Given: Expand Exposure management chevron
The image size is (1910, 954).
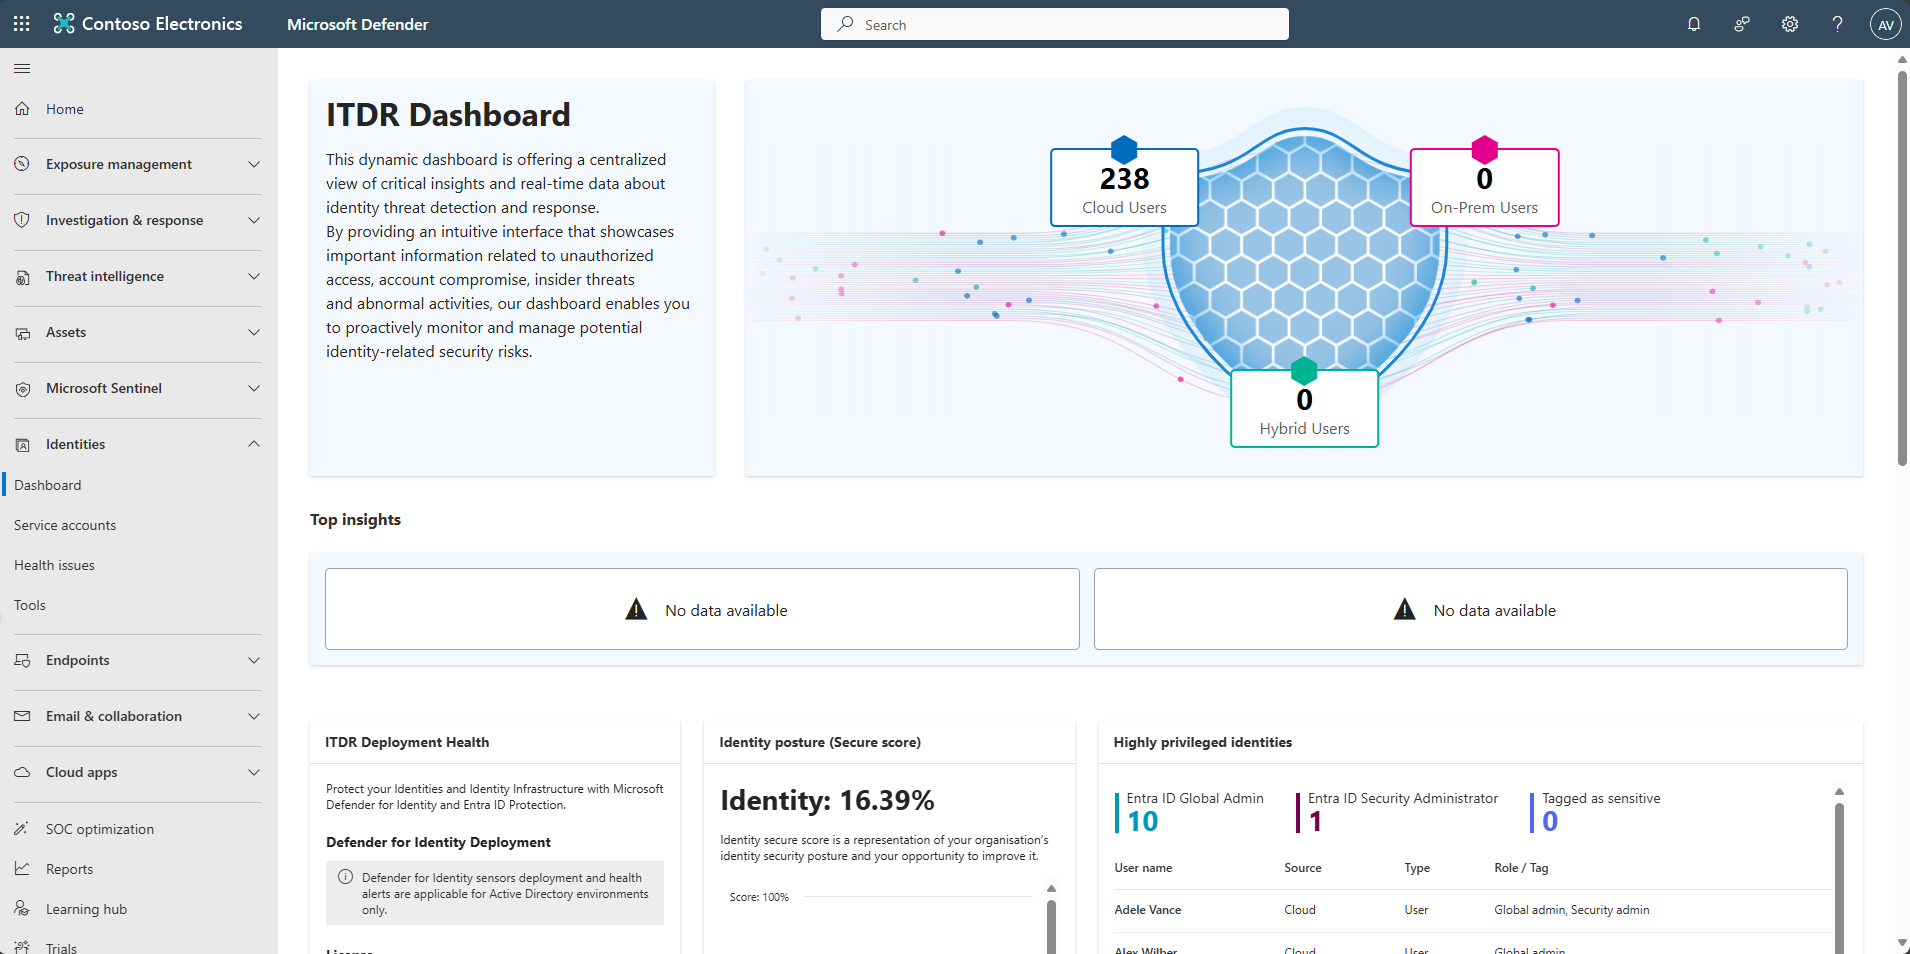Looking at the screenshot, I should pyautogui.click(x=254, y=164).
